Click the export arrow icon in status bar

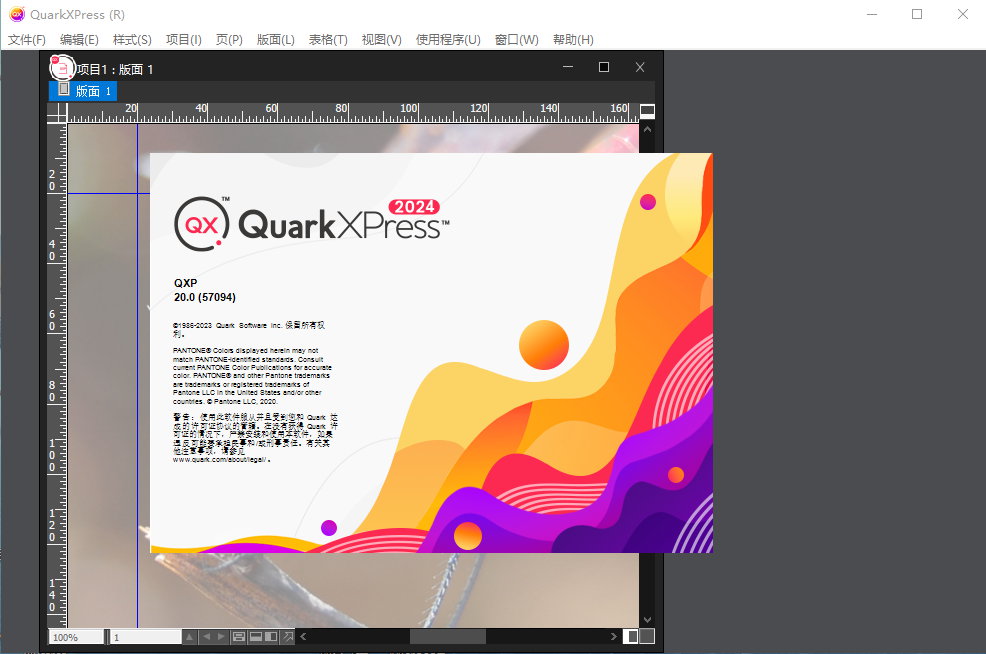click(288, 637)
